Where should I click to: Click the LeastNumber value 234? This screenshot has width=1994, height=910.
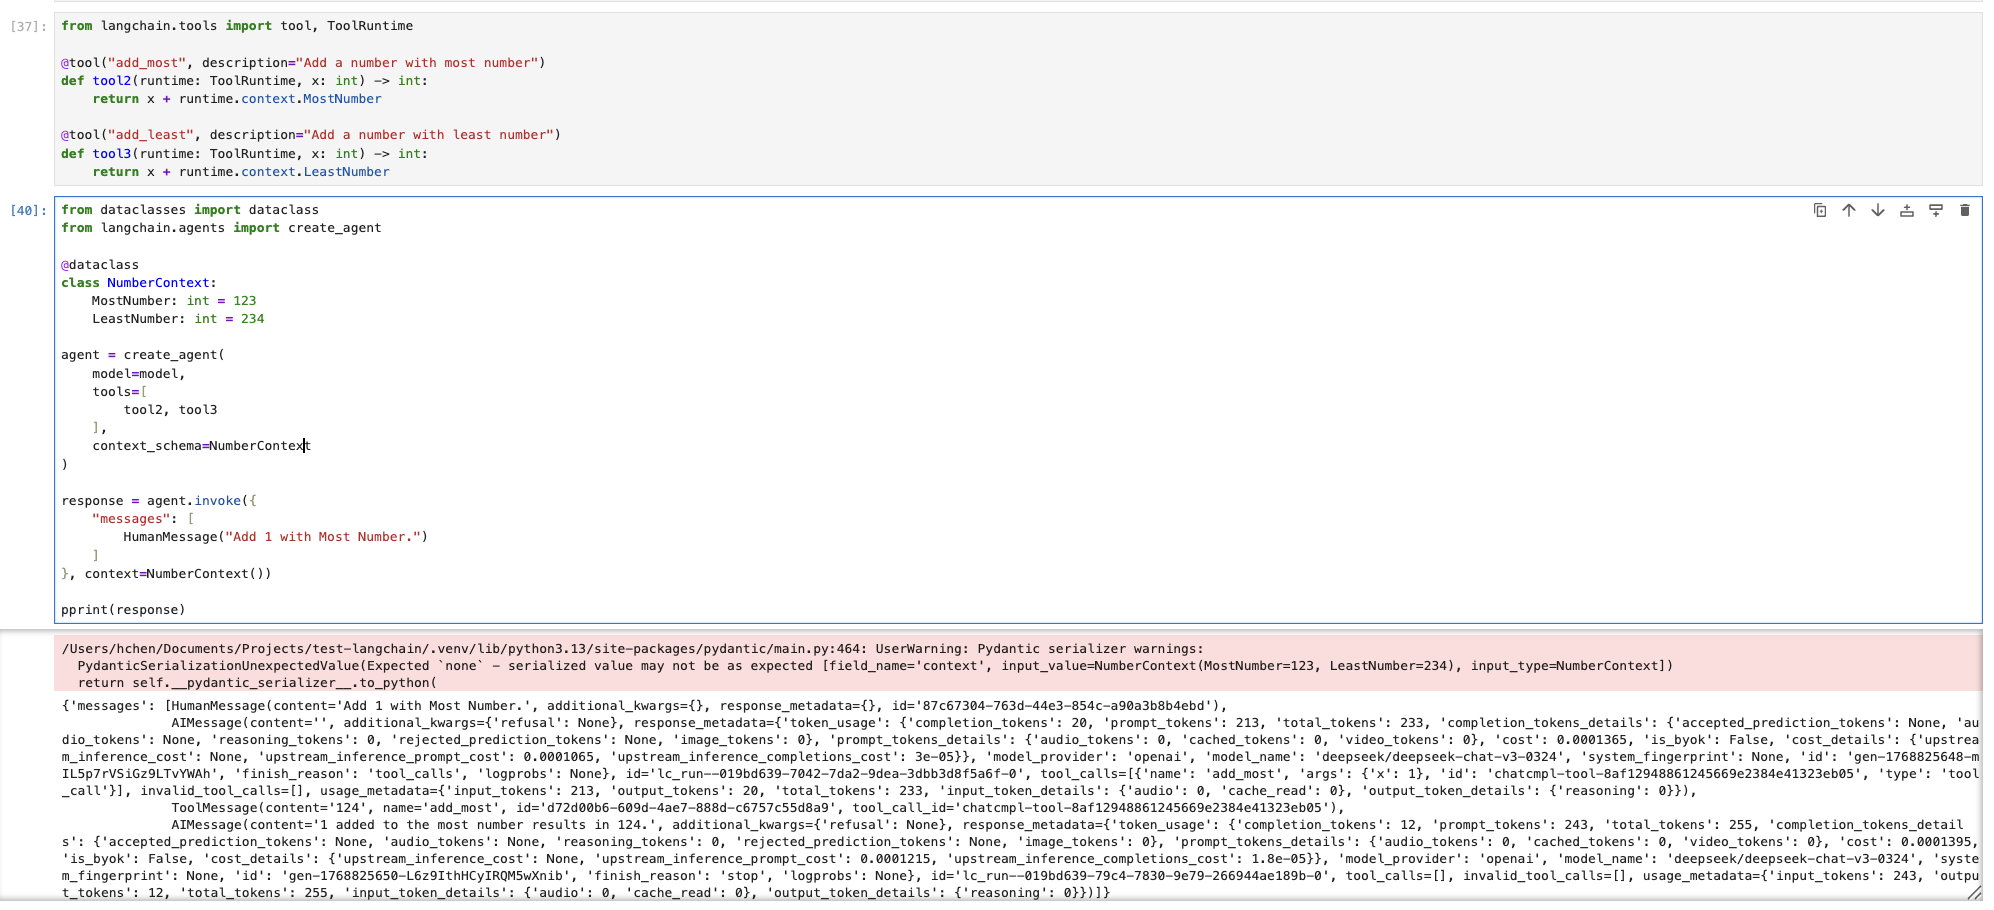click(252, 319)
